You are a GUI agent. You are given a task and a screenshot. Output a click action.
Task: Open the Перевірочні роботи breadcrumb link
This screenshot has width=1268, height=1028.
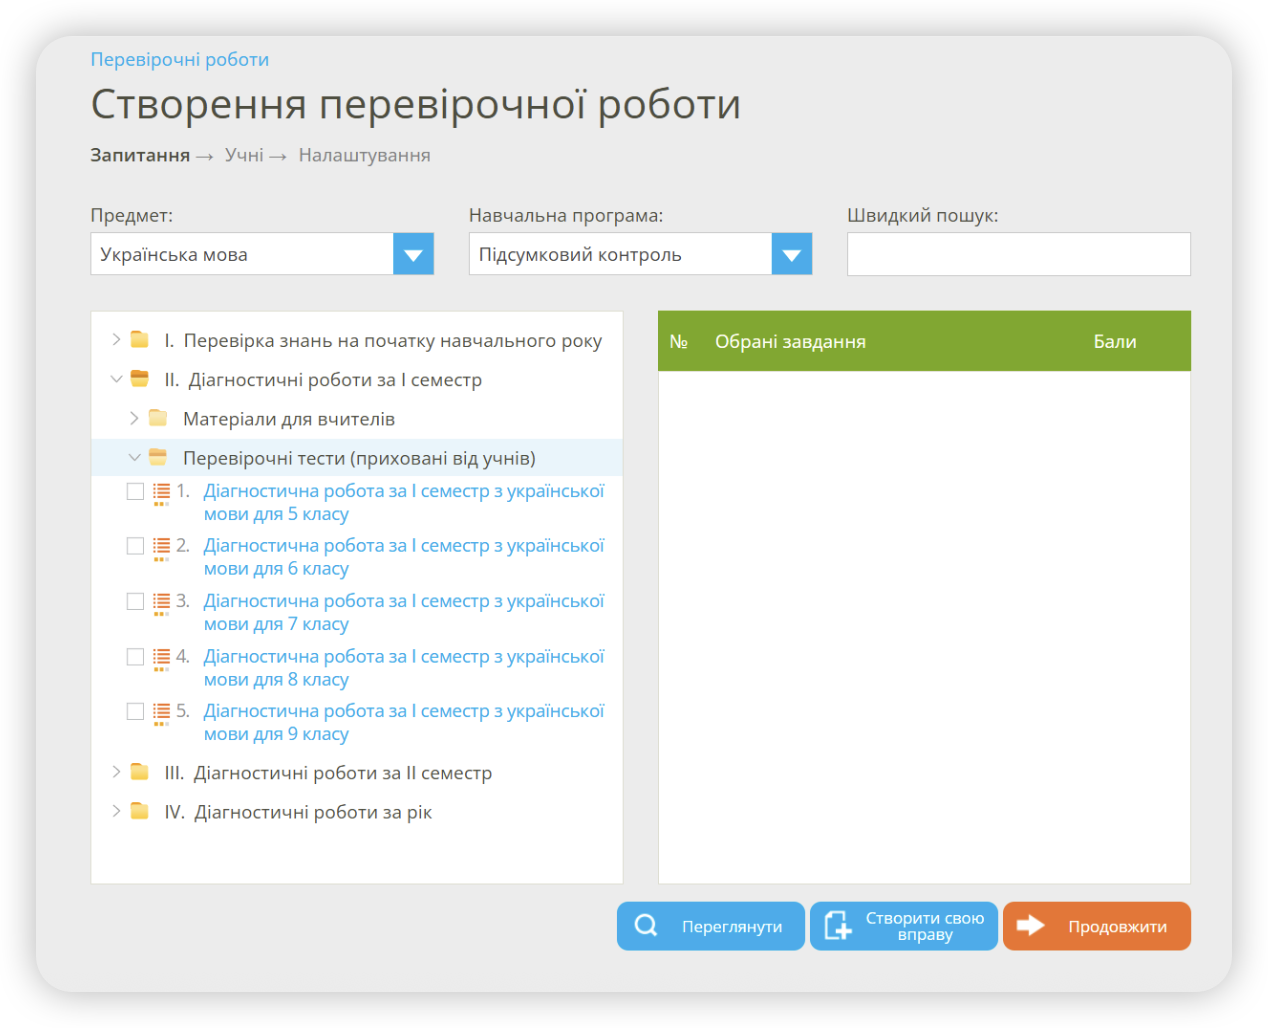(179, 59)
